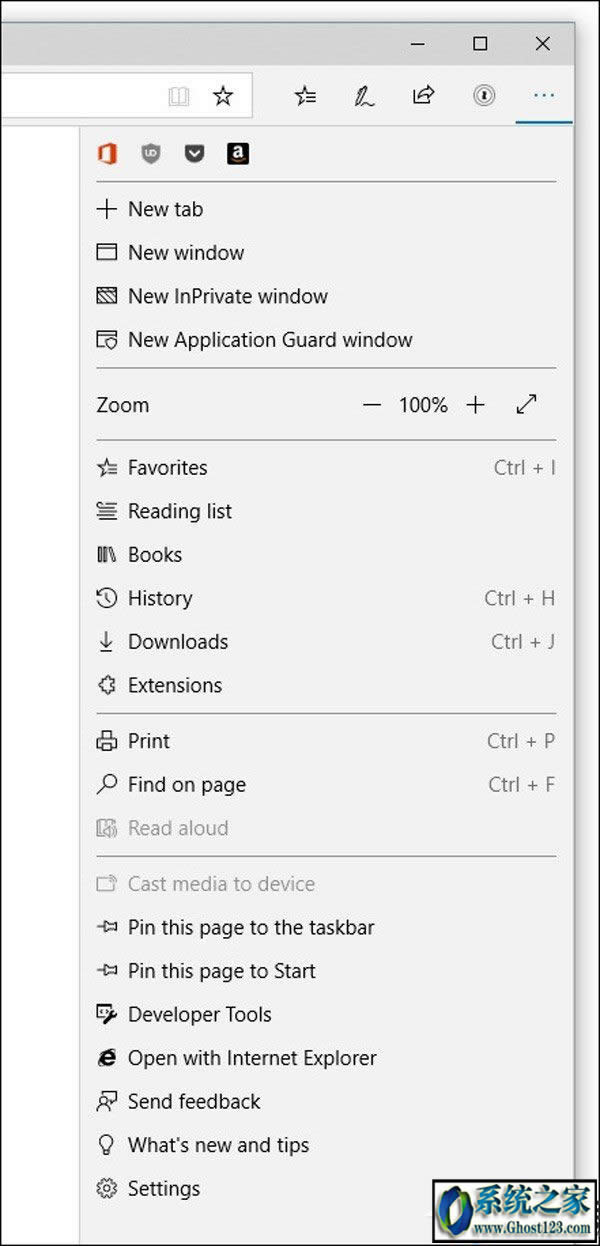This screenshot has width=600, height=1246.
Task: Open Edge Settings
Action: coord(163,1188)
